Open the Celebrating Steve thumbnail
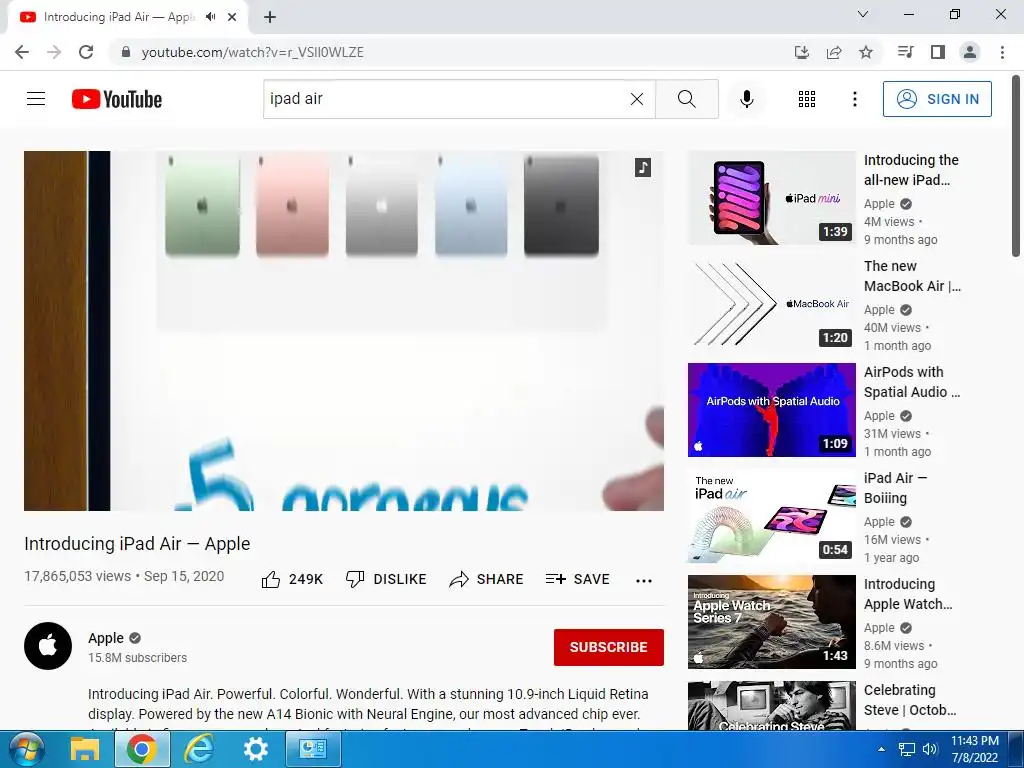 [x=771, y=705]
